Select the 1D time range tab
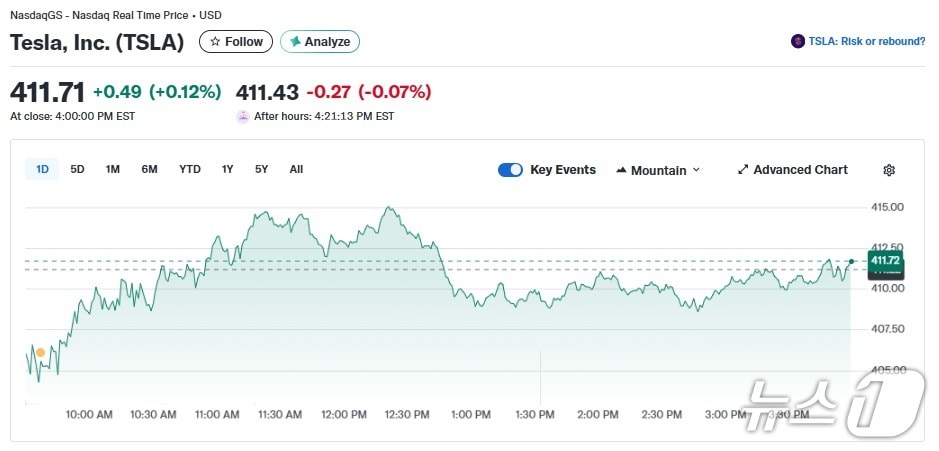The height and width of the screenshot is (451, 939). [42, 169]
